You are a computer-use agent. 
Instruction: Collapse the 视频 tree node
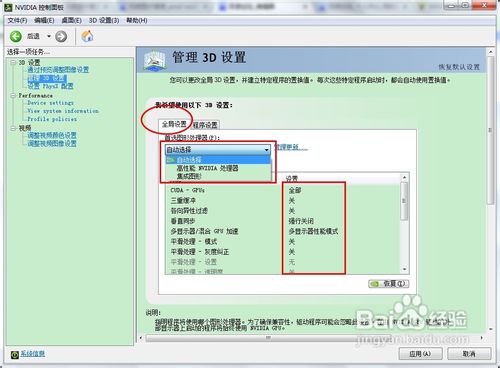click(13, 128)
